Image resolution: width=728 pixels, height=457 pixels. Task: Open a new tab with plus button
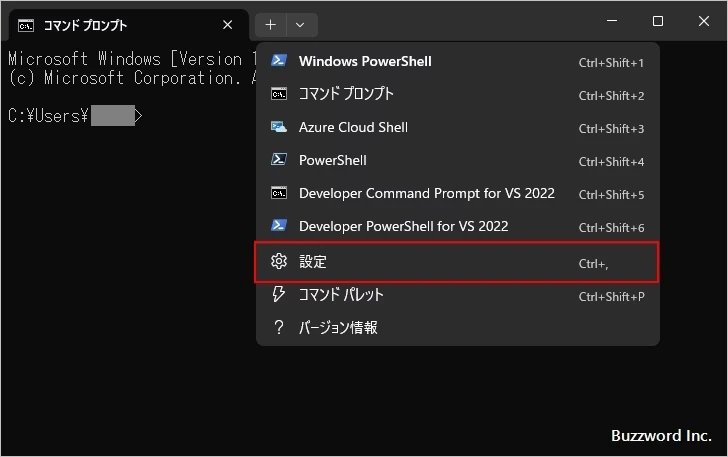271,25
